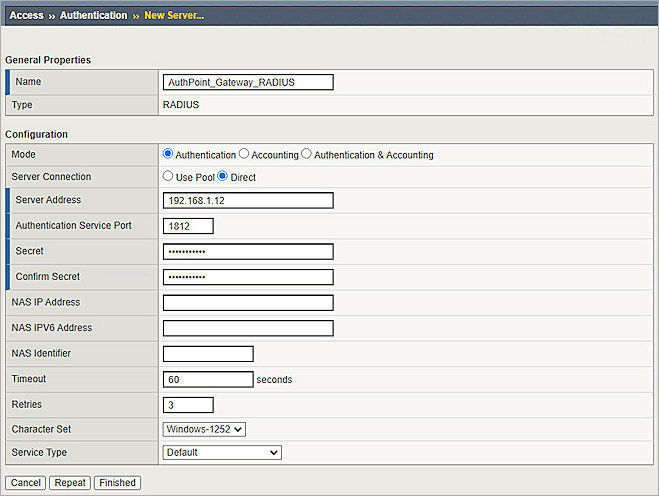Select Direct server connection option
Screen dimensions: 659x496
click(x=223, y=177)
